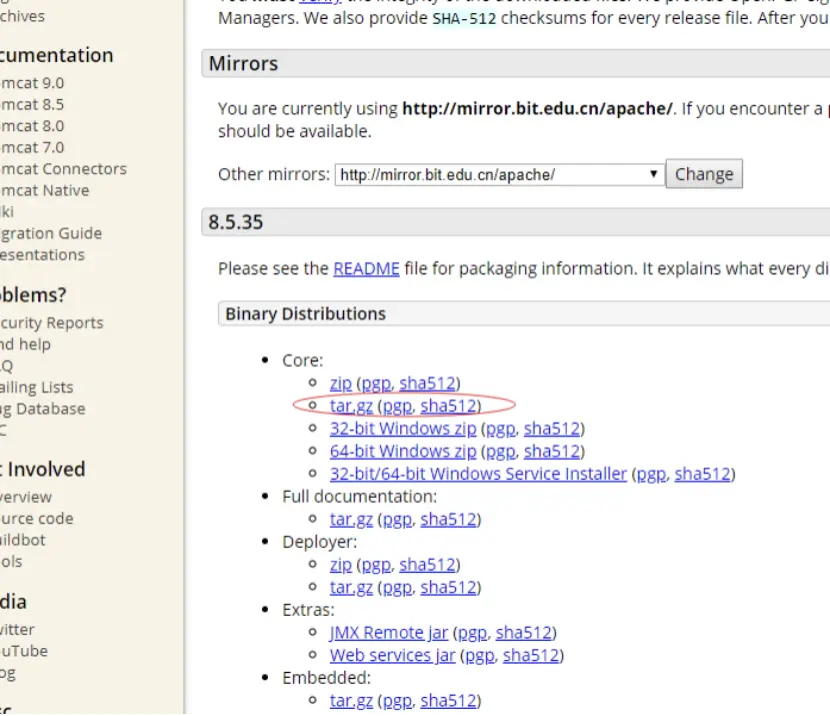Image resolution: width=830 pixels, height=716 pixels.
Task: Click the 8.5.35 version heading
Action: pyautogui.click(x=236, y=222)
